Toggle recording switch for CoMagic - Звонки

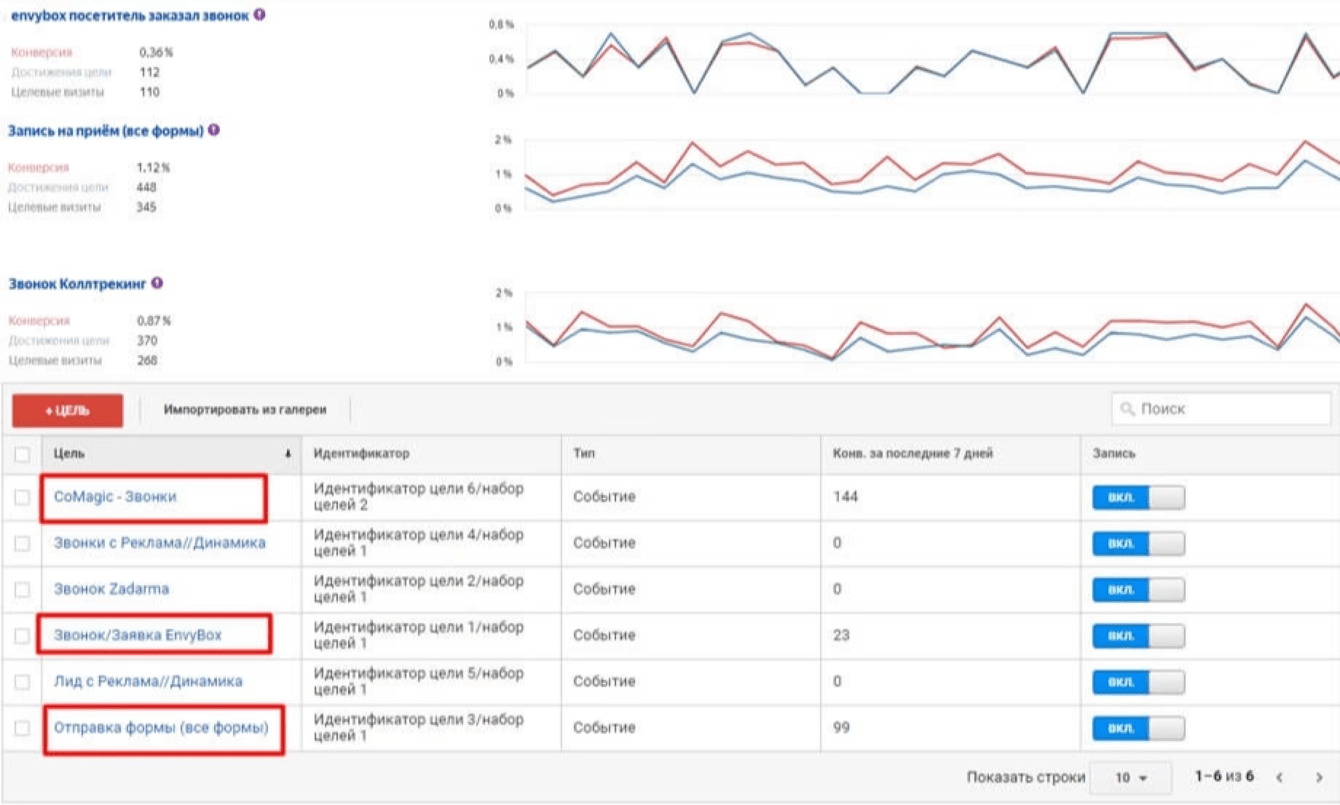pyautogui.click(x=1137, y=497)
